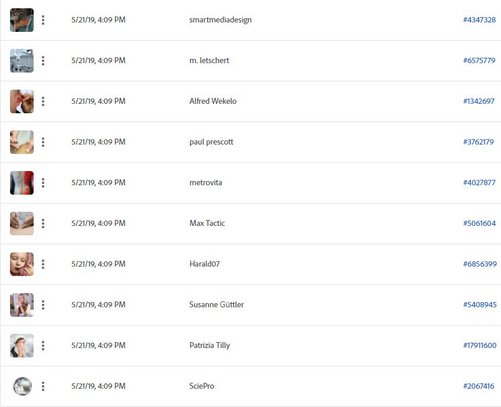Open asset link #2067416
Viewport: 501px width, 407px height.
point(479,386)
